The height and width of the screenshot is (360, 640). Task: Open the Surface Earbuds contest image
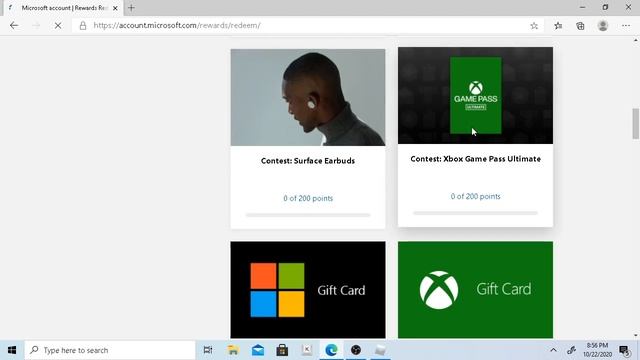[308, 97]
